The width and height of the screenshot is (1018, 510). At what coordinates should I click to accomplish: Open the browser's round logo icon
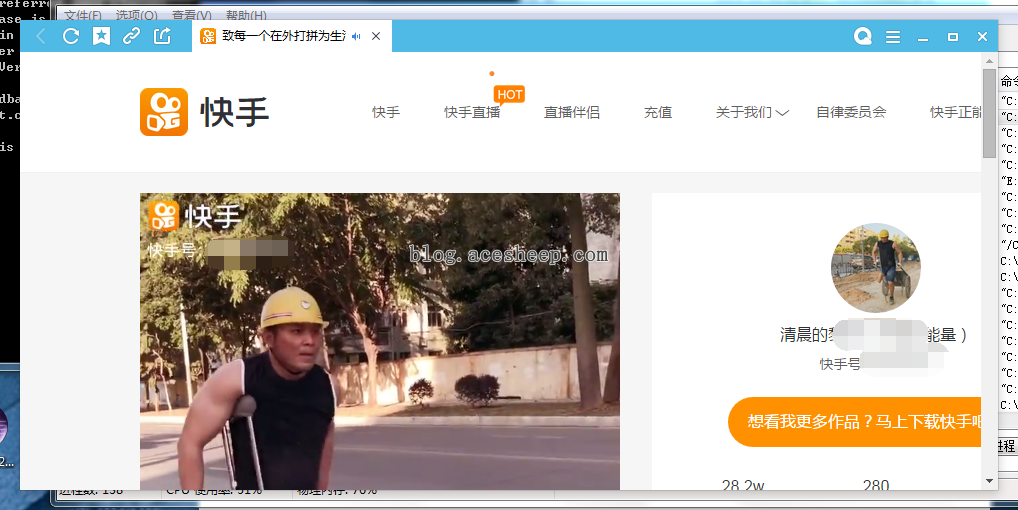coord(863,36)
